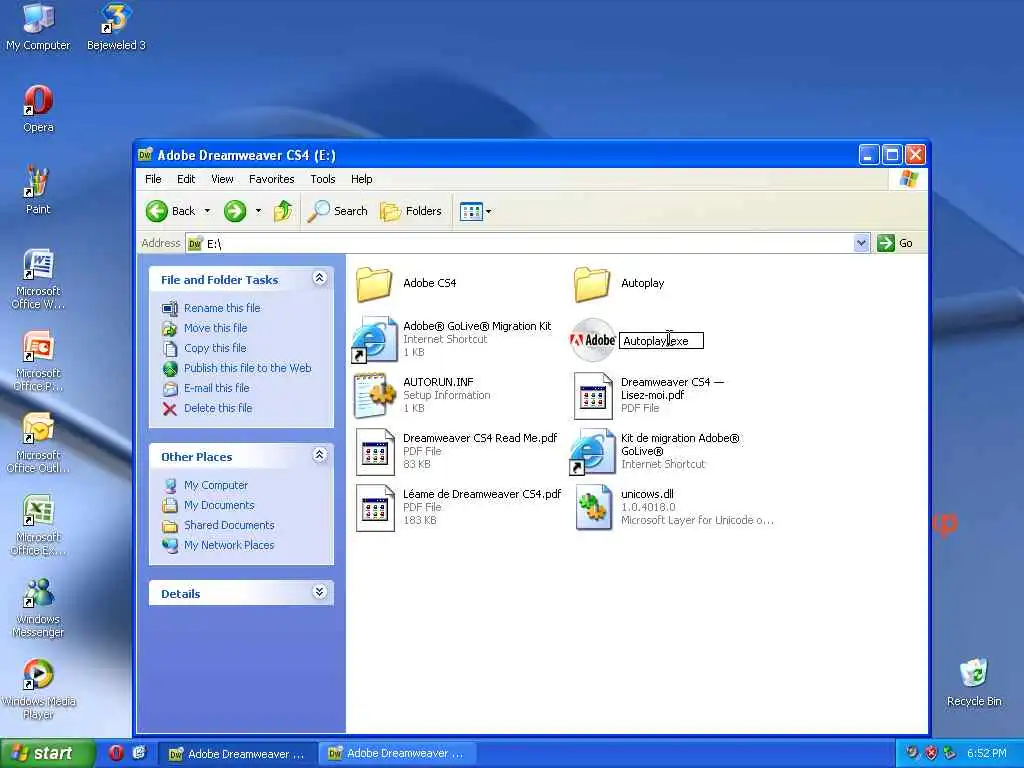The height and width of the screenshot is (768, 1024).
Task: Select Kit de migration Adobe GoLive shortcut
Action: (x=655, y=451)
